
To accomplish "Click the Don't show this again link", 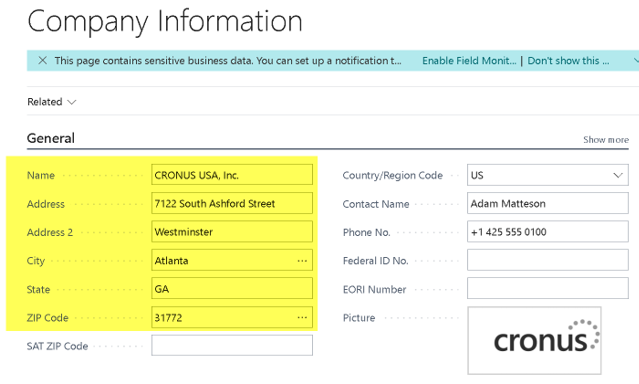I will click(568, 61).
